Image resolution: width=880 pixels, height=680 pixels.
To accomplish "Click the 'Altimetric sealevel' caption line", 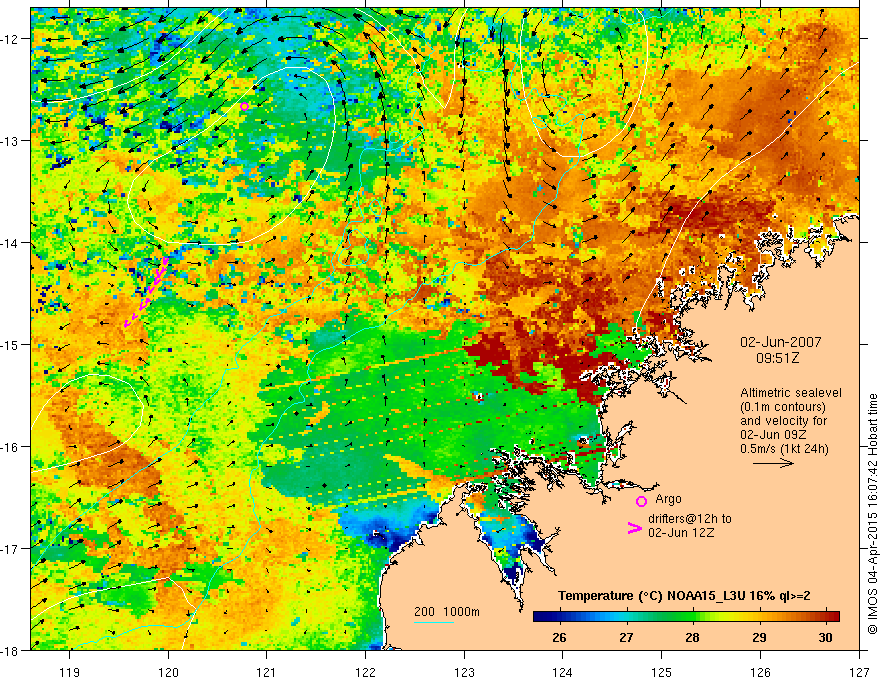I will tap(791, 393).
